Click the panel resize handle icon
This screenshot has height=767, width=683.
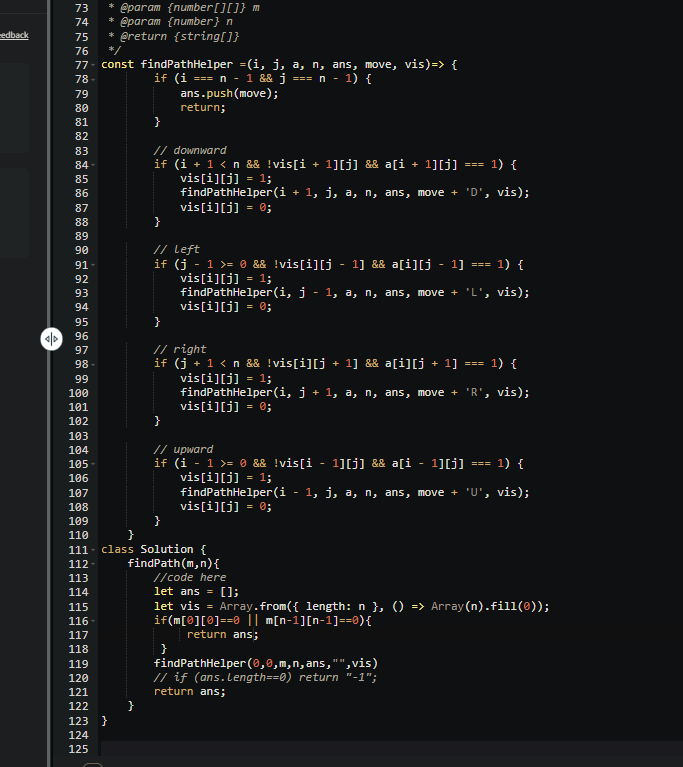51,339
